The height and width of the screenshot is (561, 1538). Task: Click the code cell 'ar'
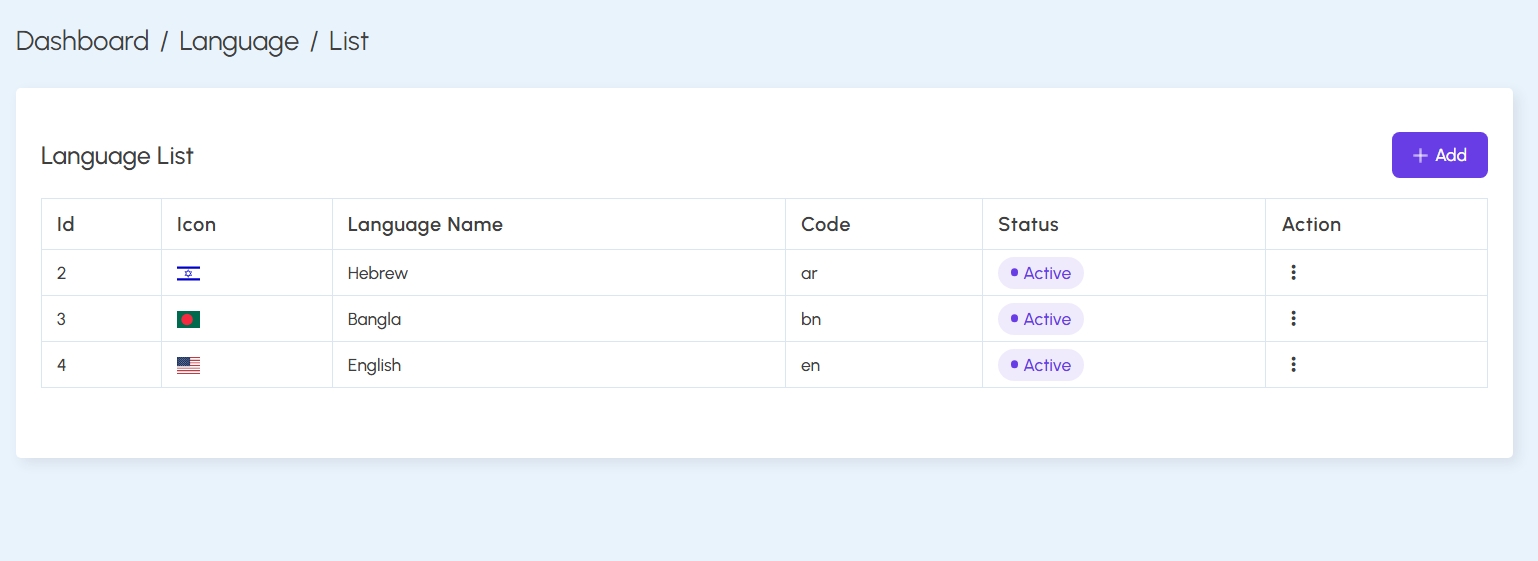click(884, 273)
